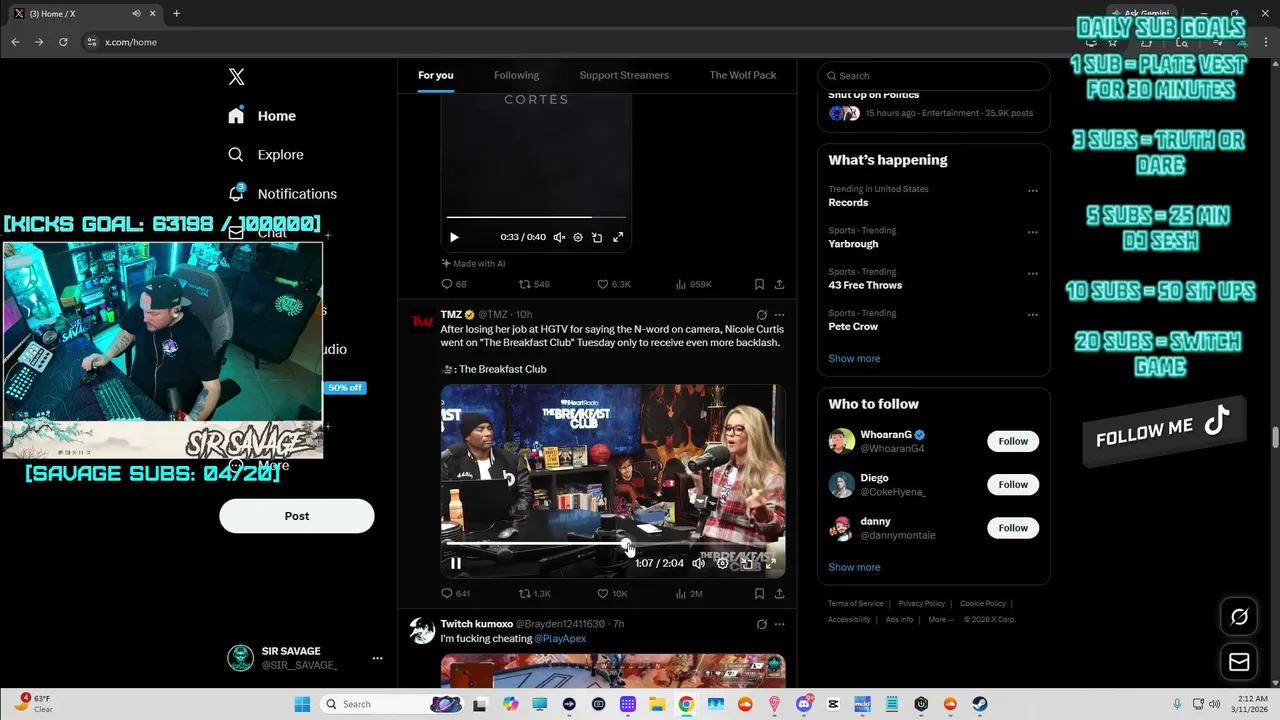Share the Made with AI post
1280x720 pixels.
point(779,284)
